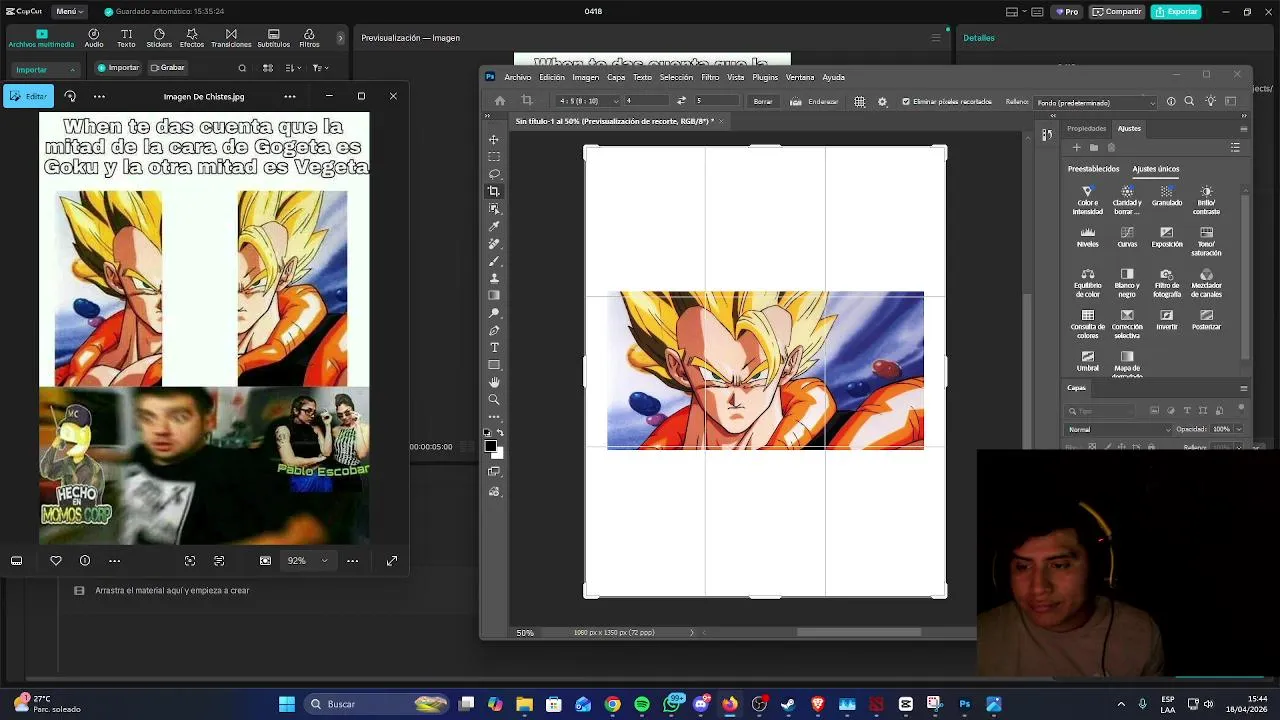Viewport: 1280px width, 720px height.
Task: Select the Hand tool
Action: pyautogui.click(x=494, y=382)
